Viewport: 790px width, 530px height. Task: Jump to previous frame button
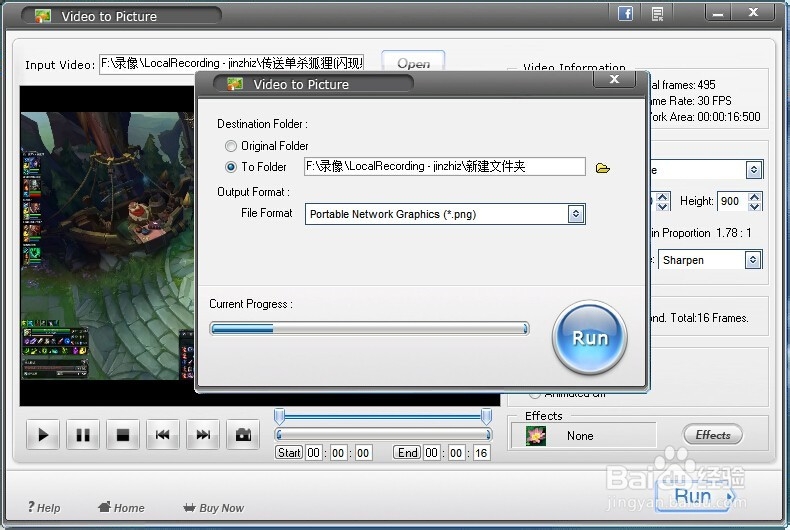click(163, 434)
